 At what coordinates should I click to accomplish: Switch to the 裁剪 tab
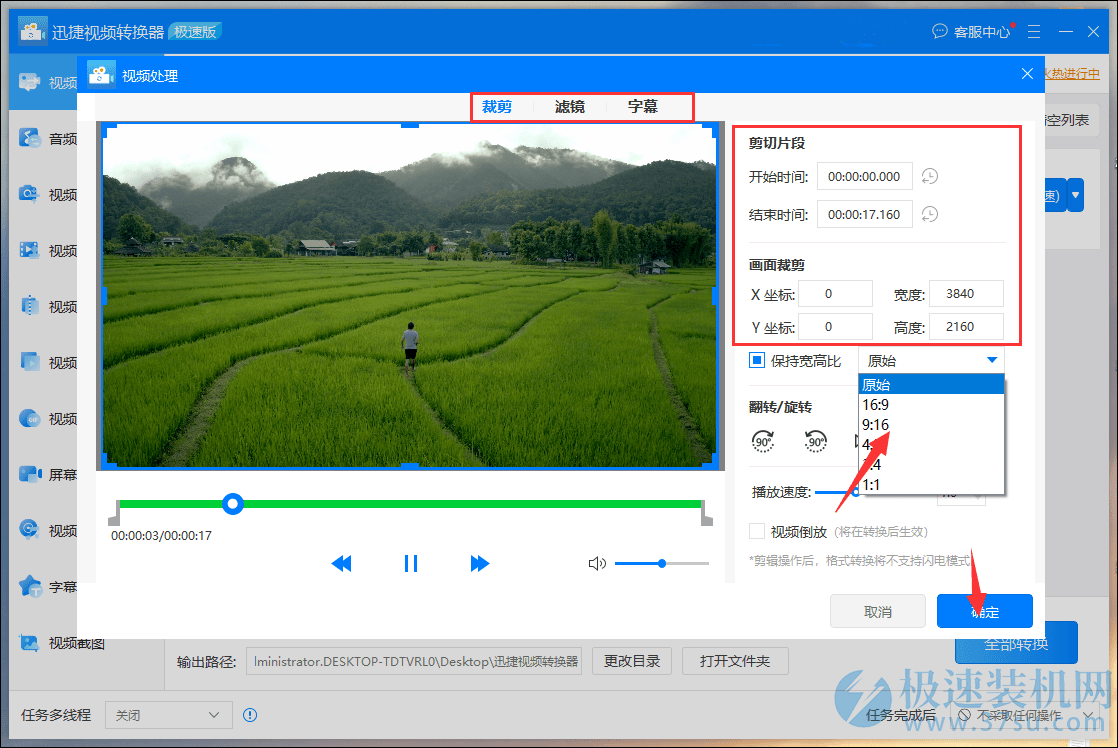tap(497, 107)
